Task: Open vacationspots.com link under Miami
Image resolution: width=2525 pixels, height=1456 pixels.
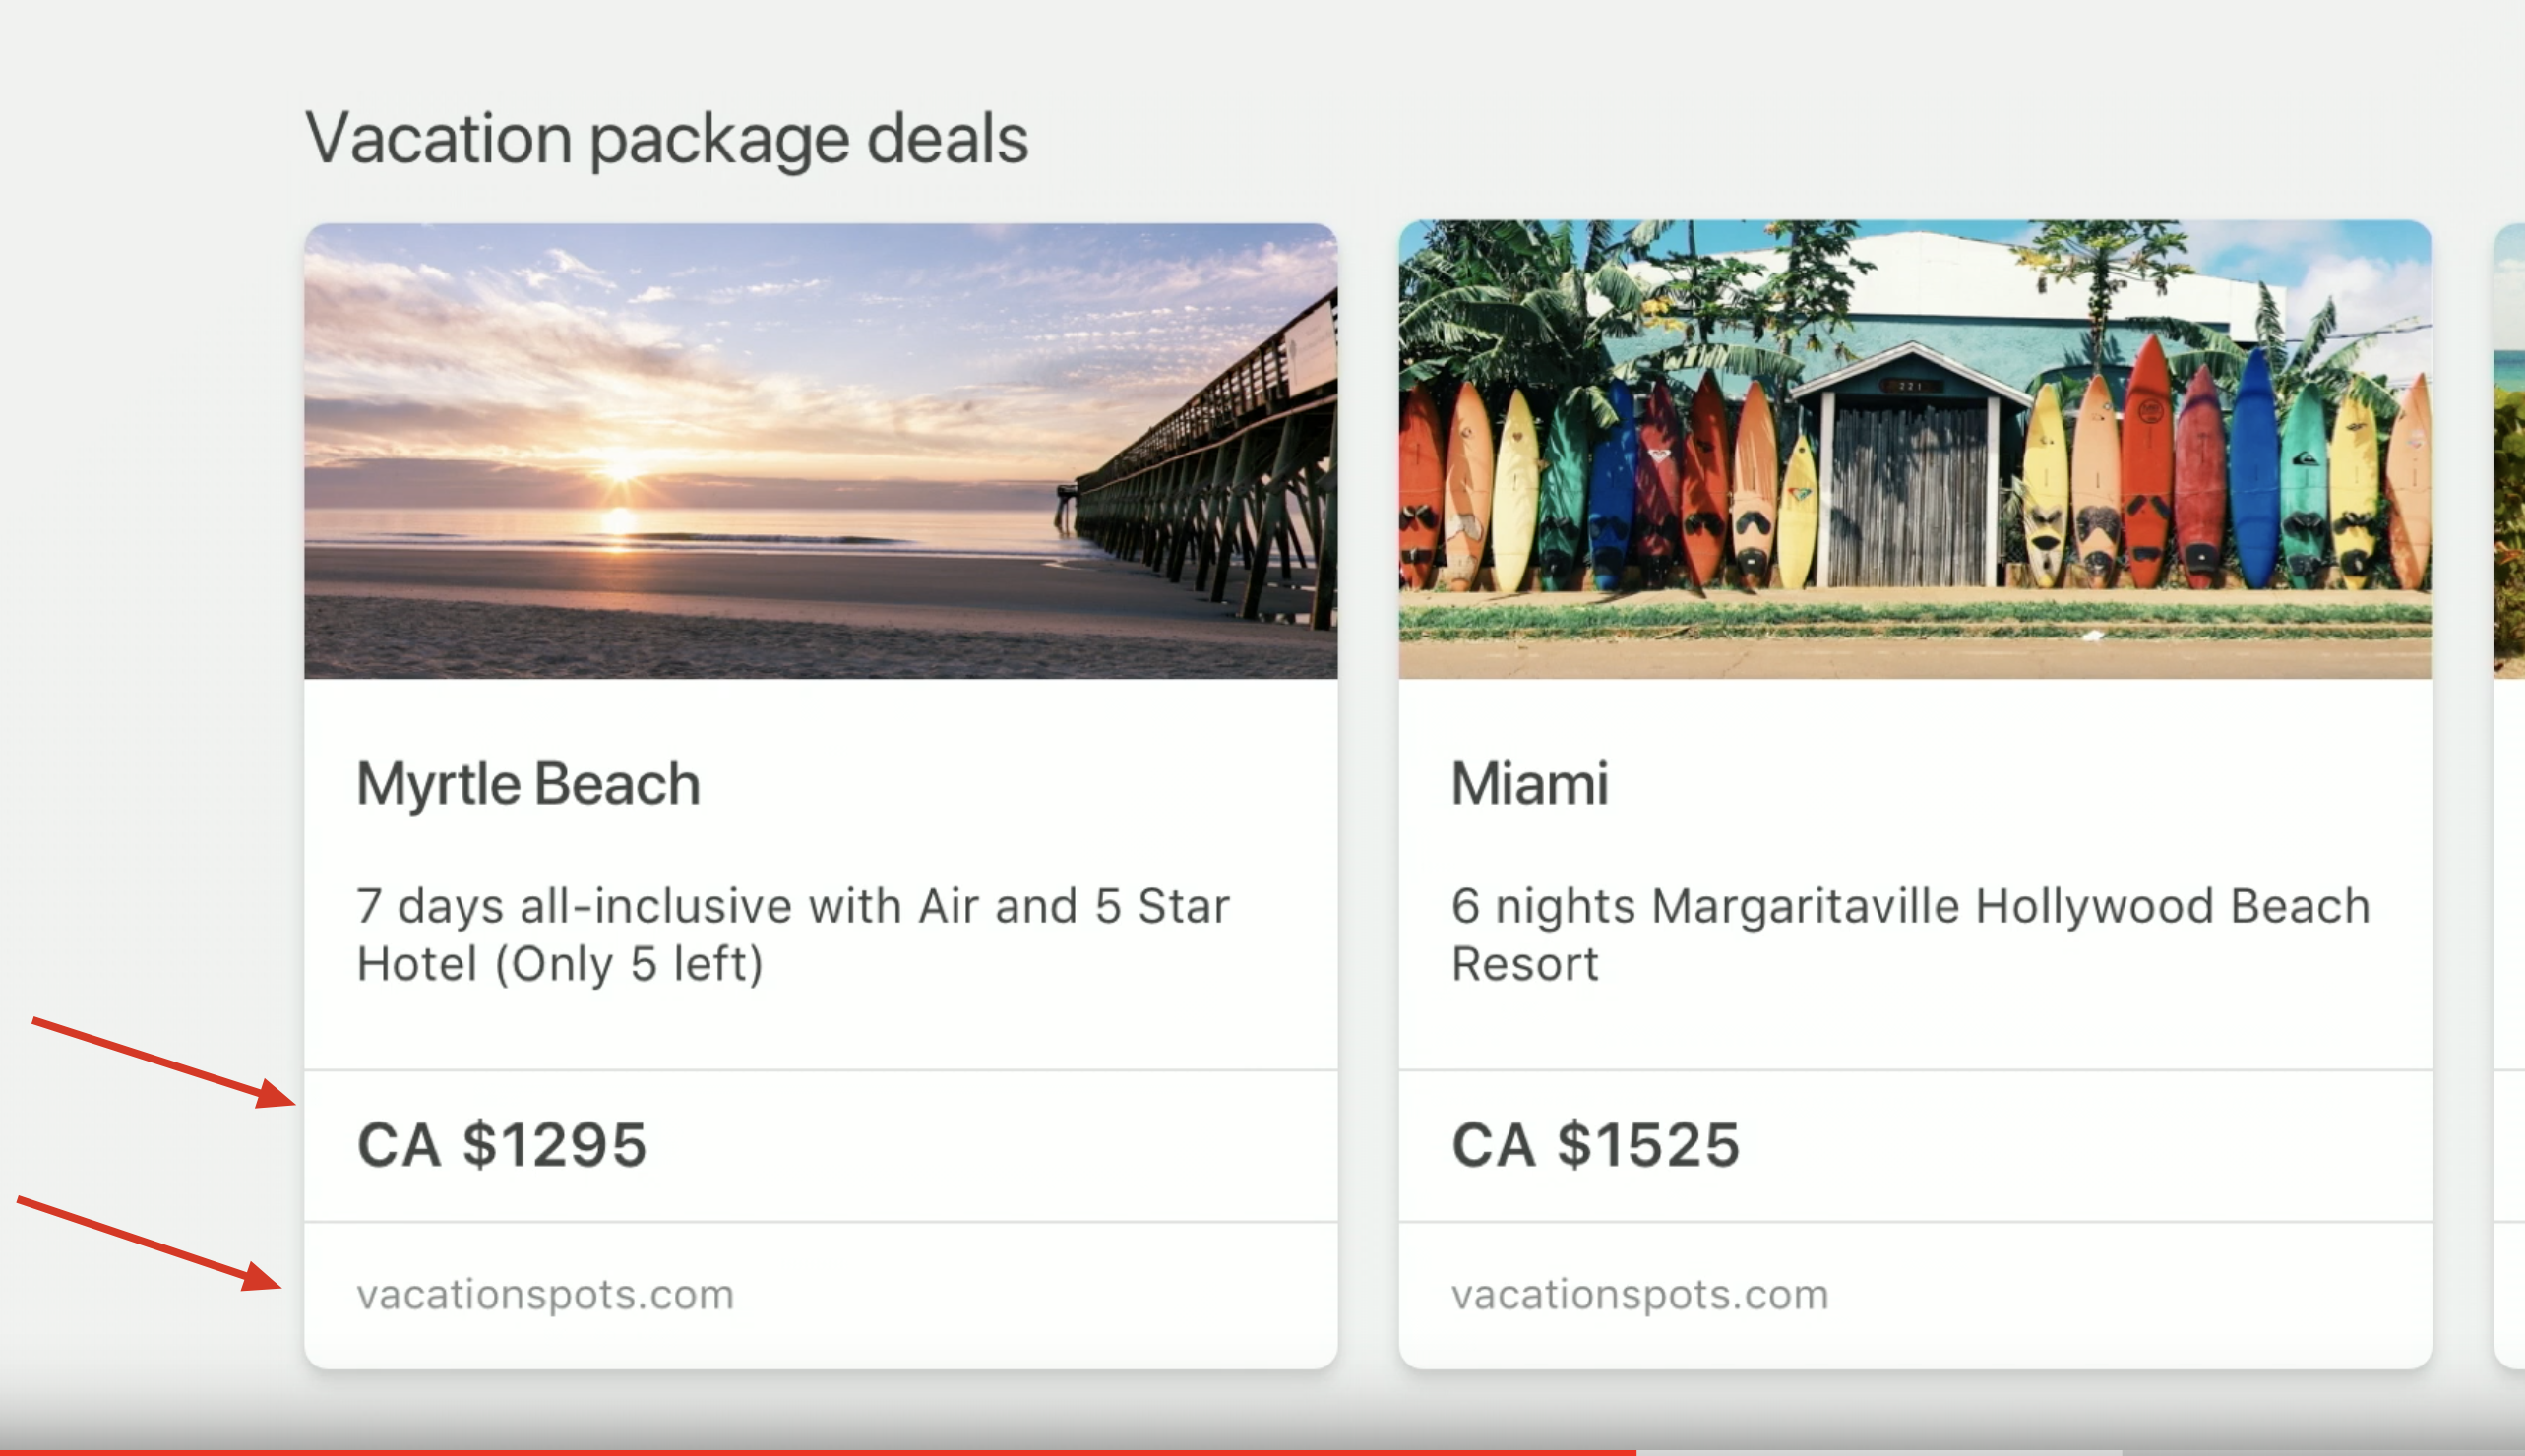Action: [1639, 1294]
